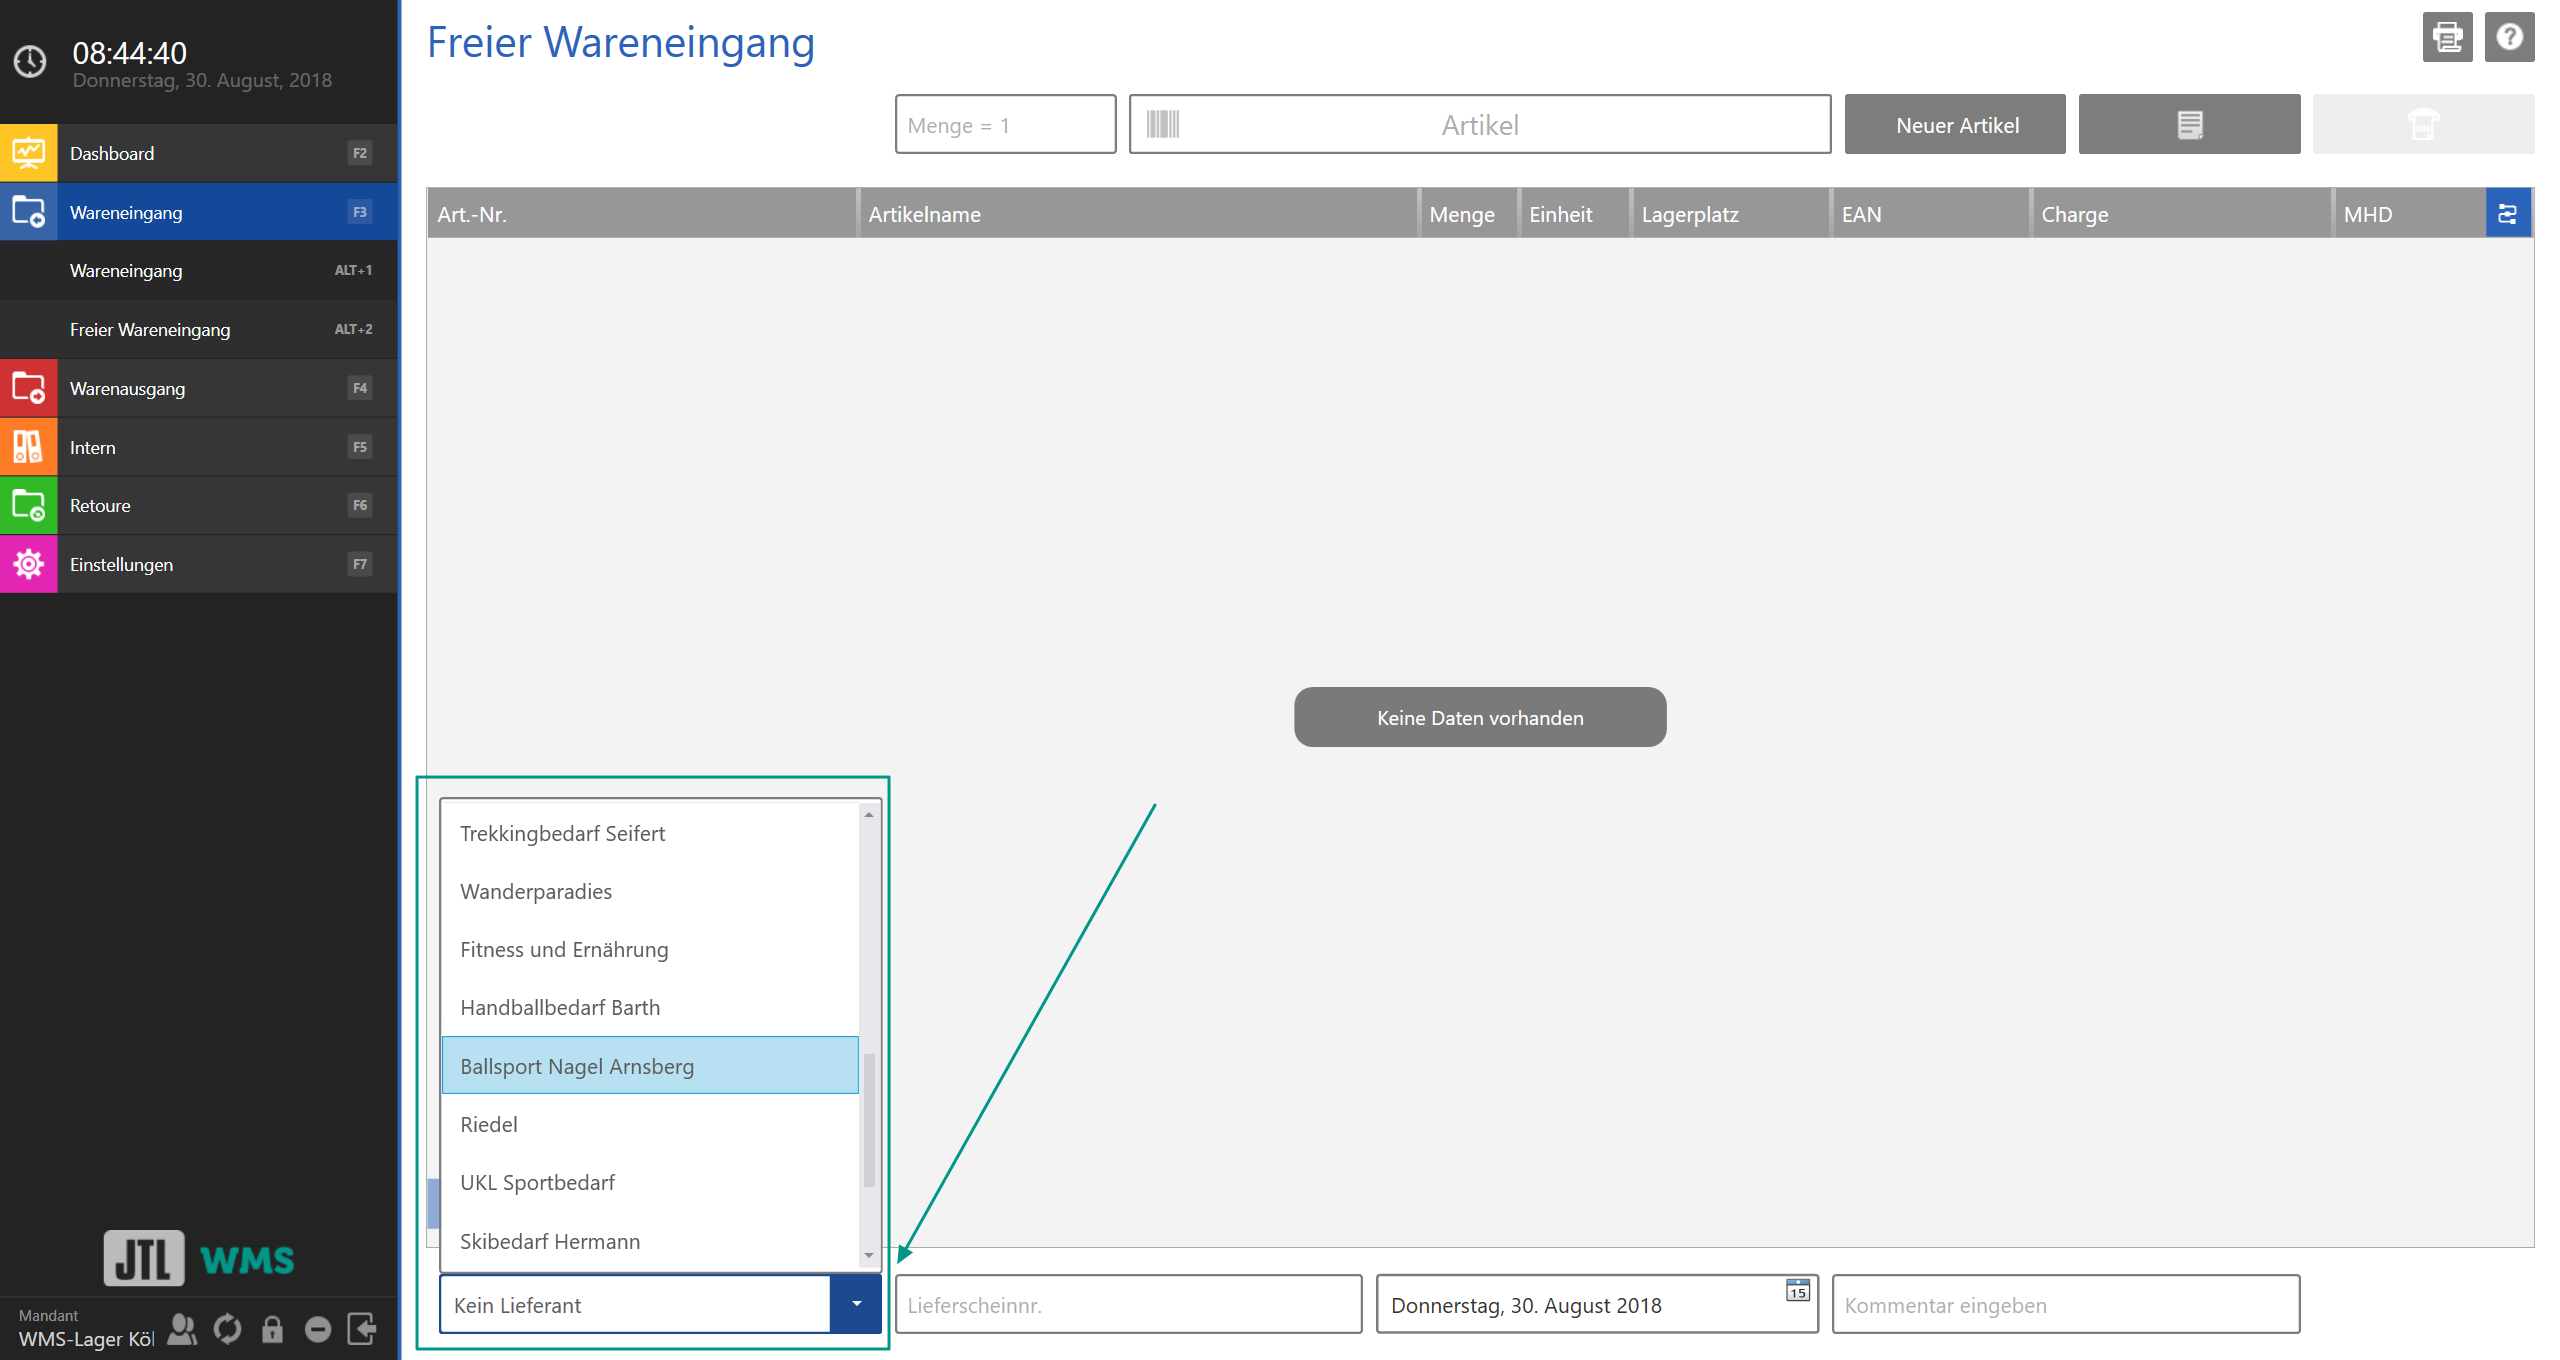Click the minus sign icon in the status bar
The image size is (2560, 1360).
click(x=317, y=1328)
